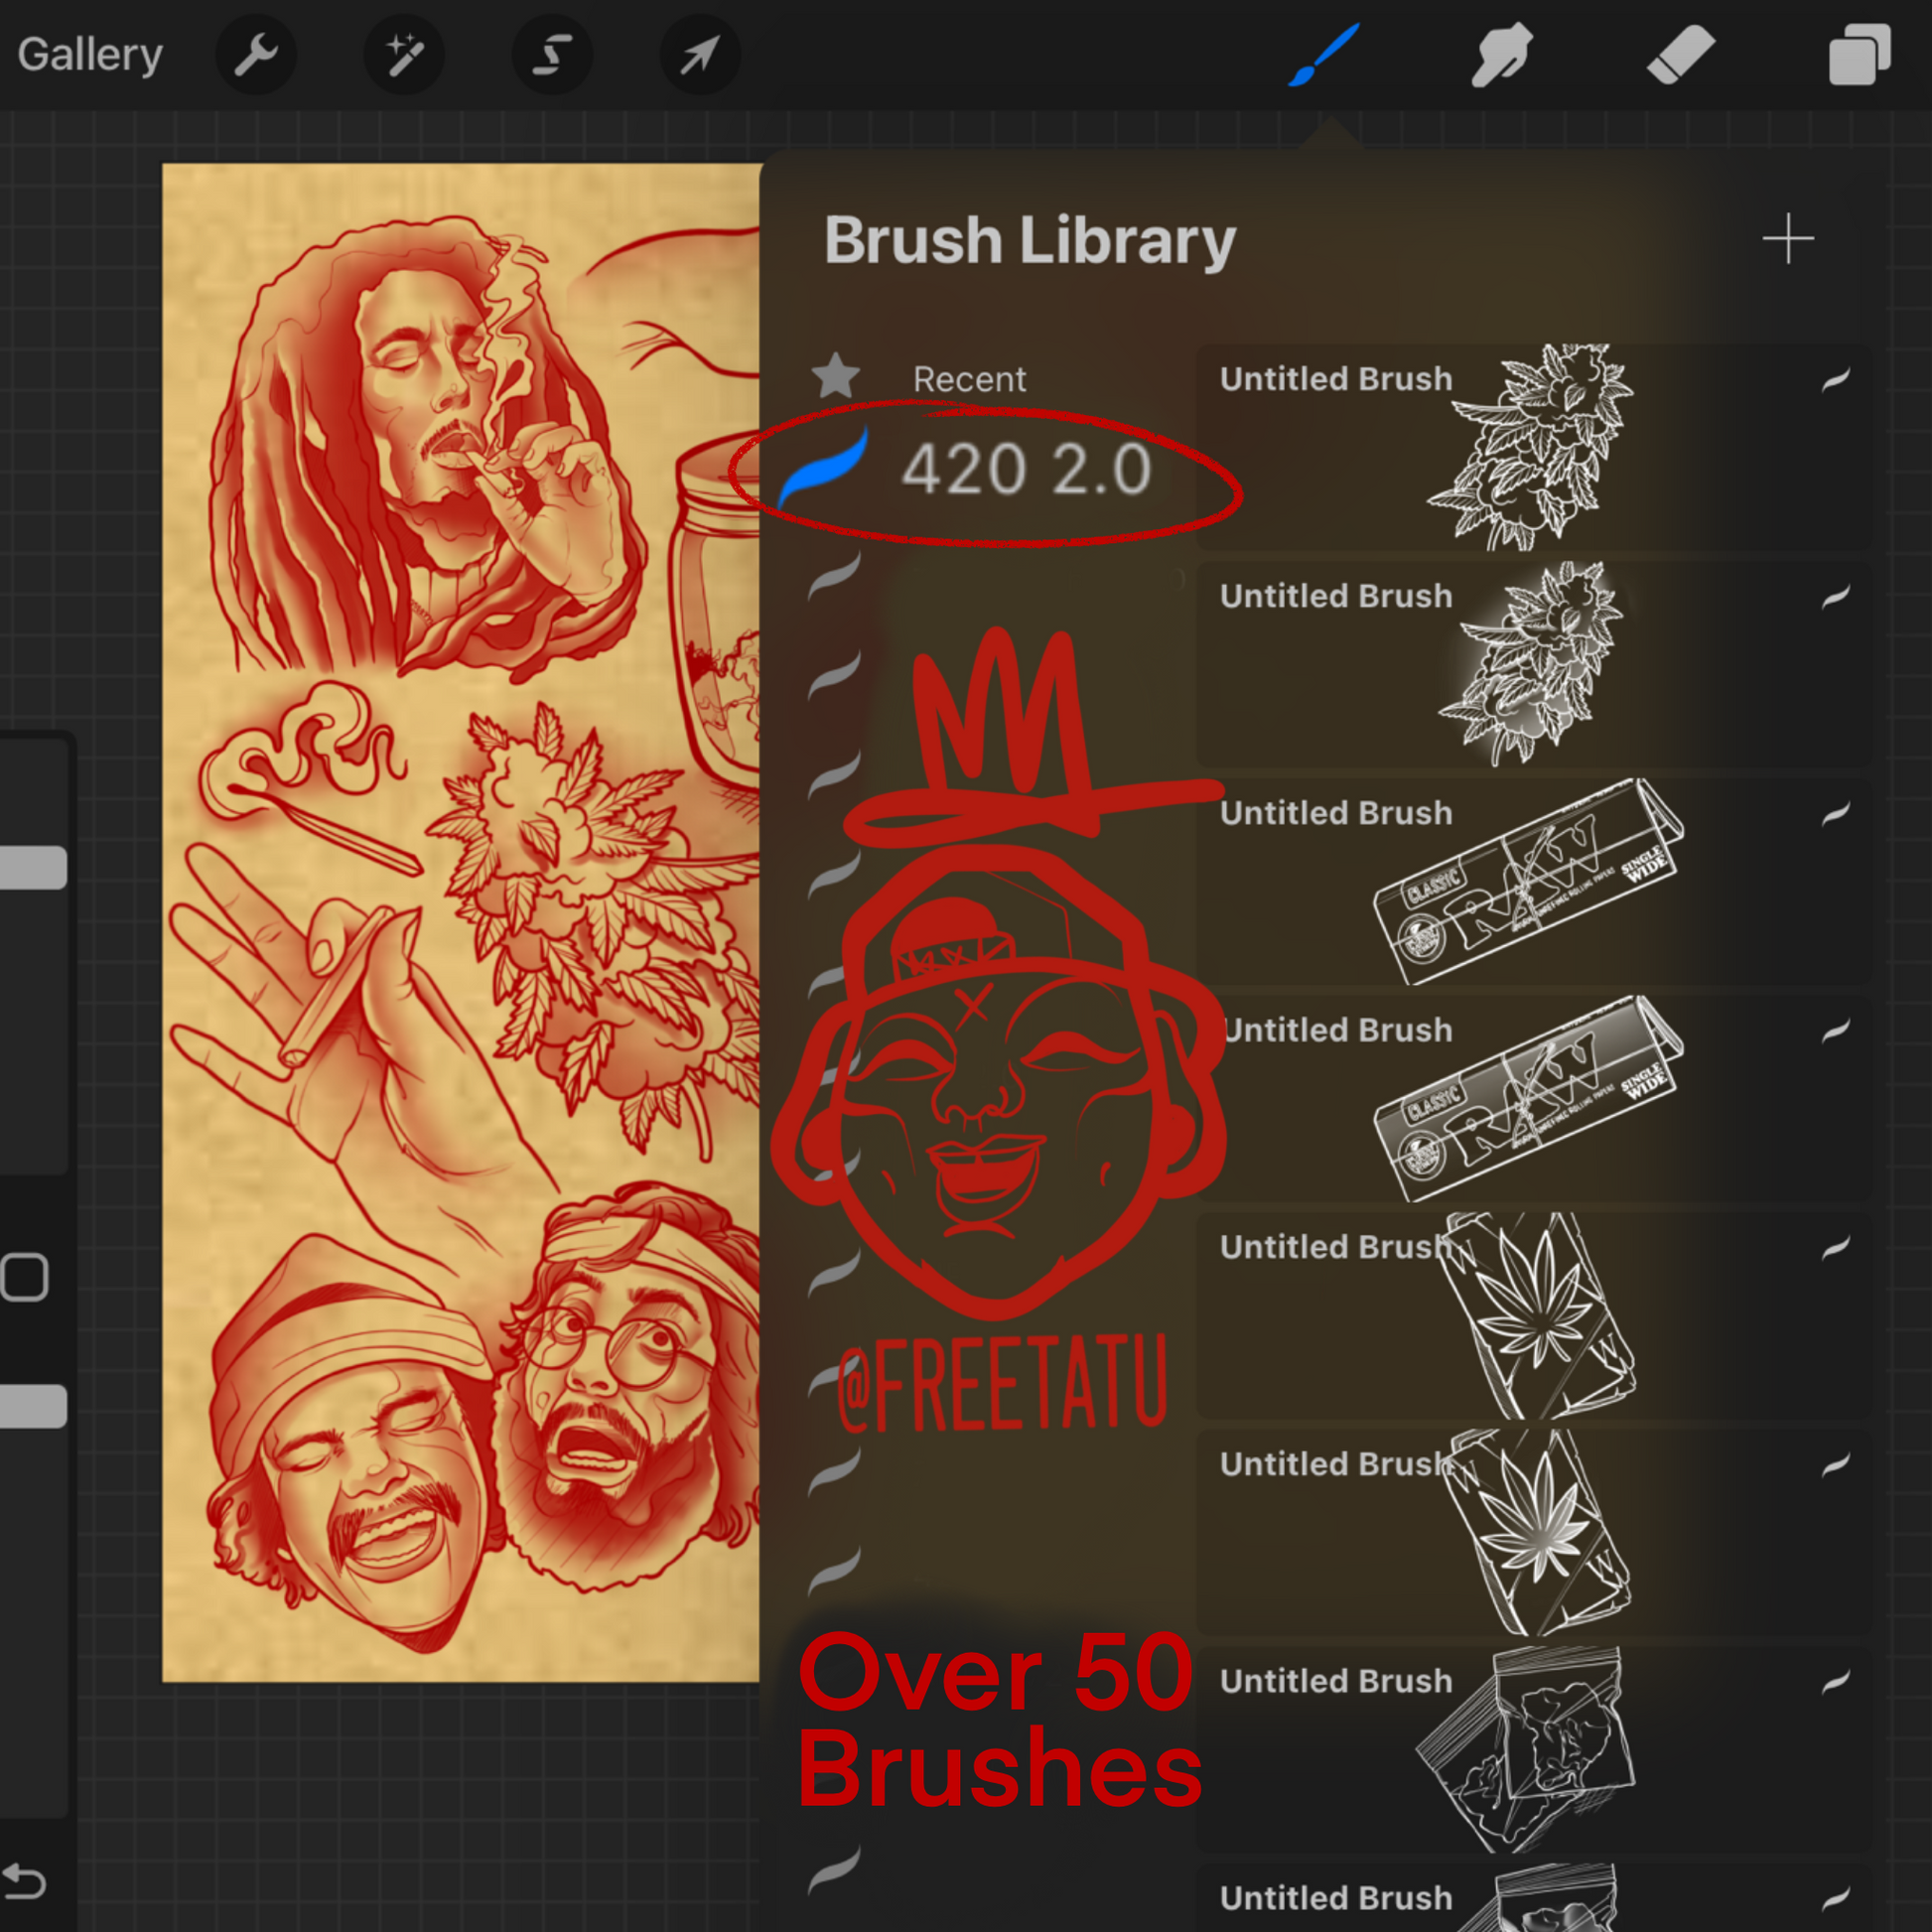
Task: Choose the first RAW rolling papers brush
Action: [1530, 881]
